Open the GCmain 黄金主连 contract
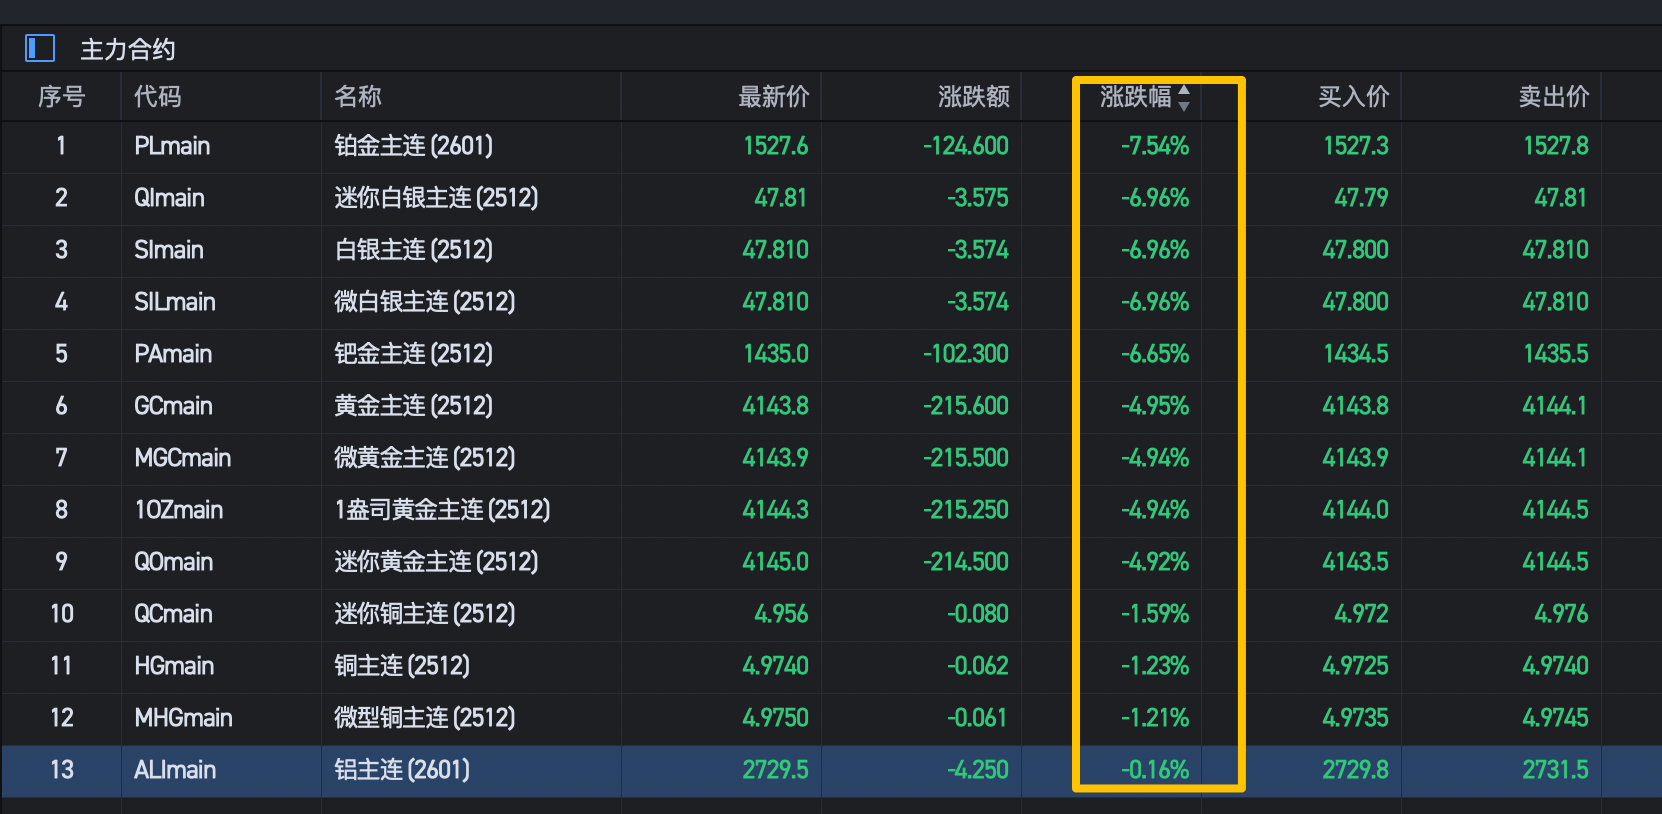1662x814 pixels. tap(173, 406)
